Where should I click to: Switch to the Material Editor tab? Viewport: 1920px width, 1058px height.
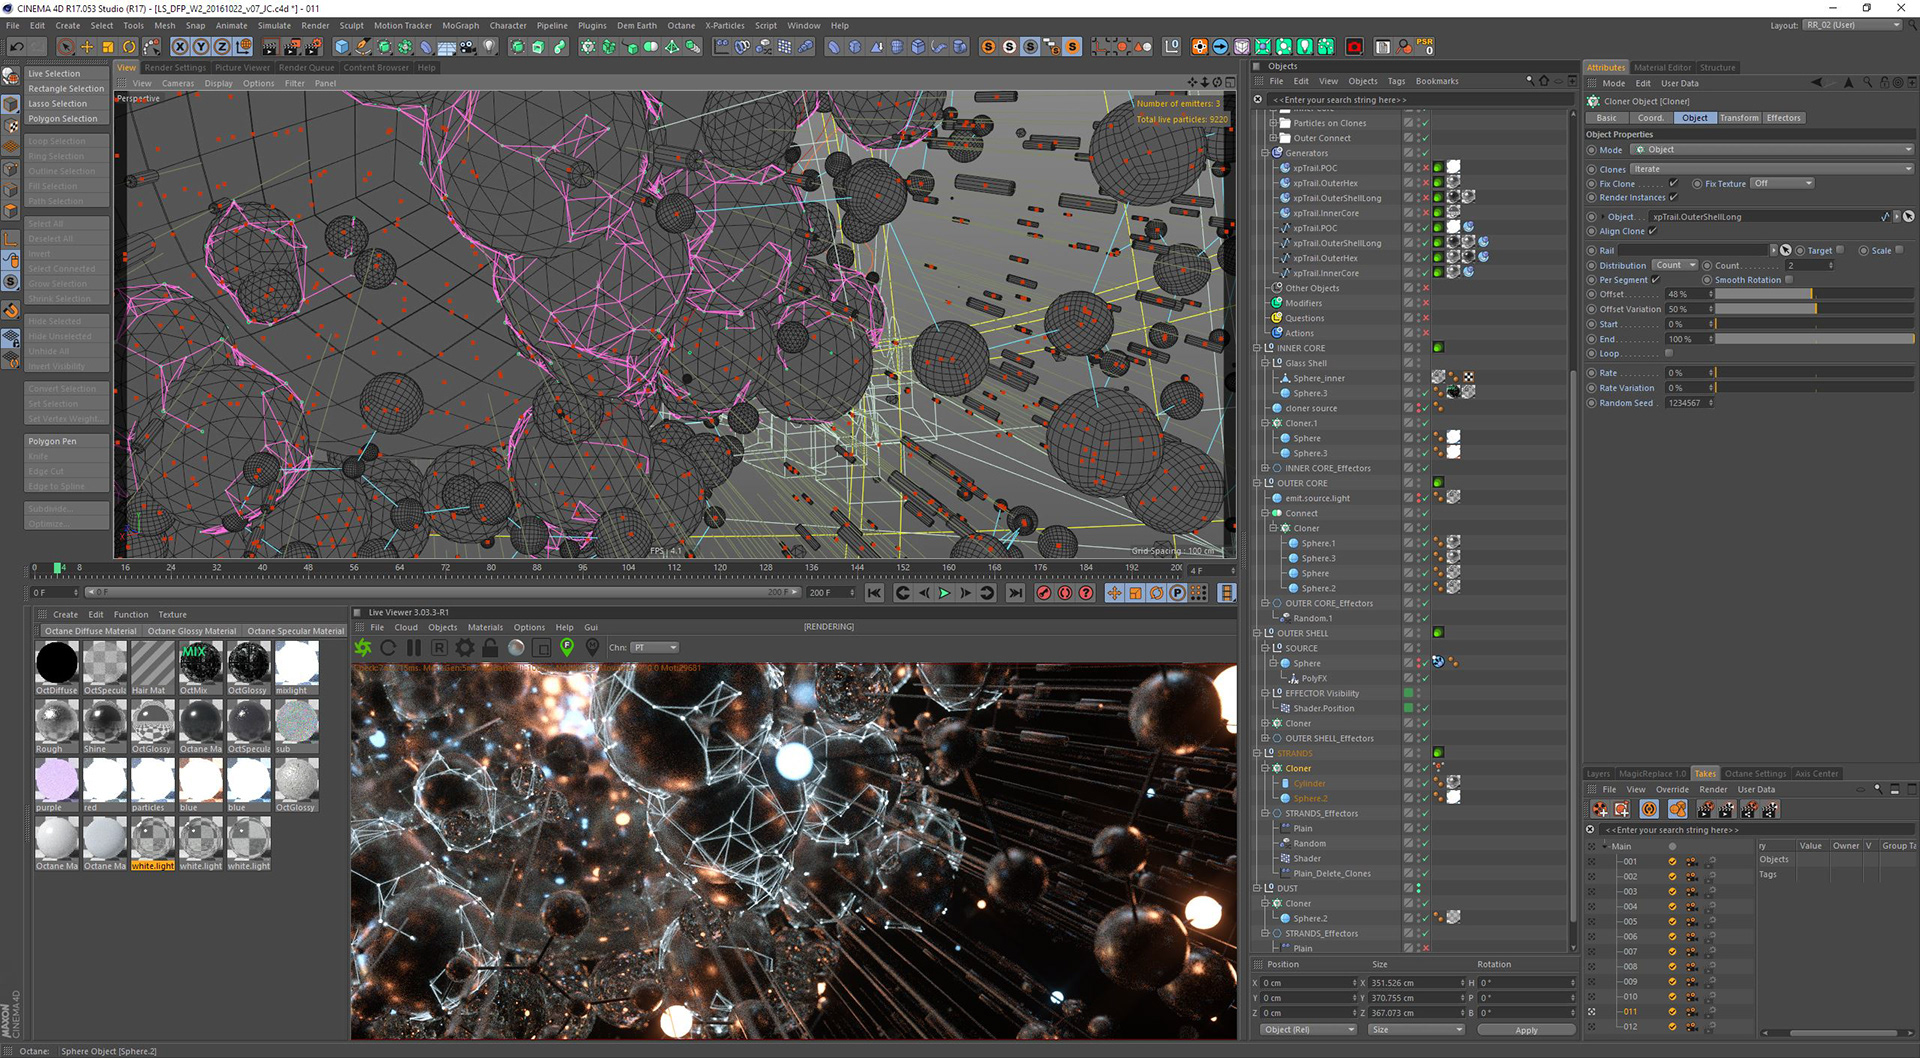1662,68
